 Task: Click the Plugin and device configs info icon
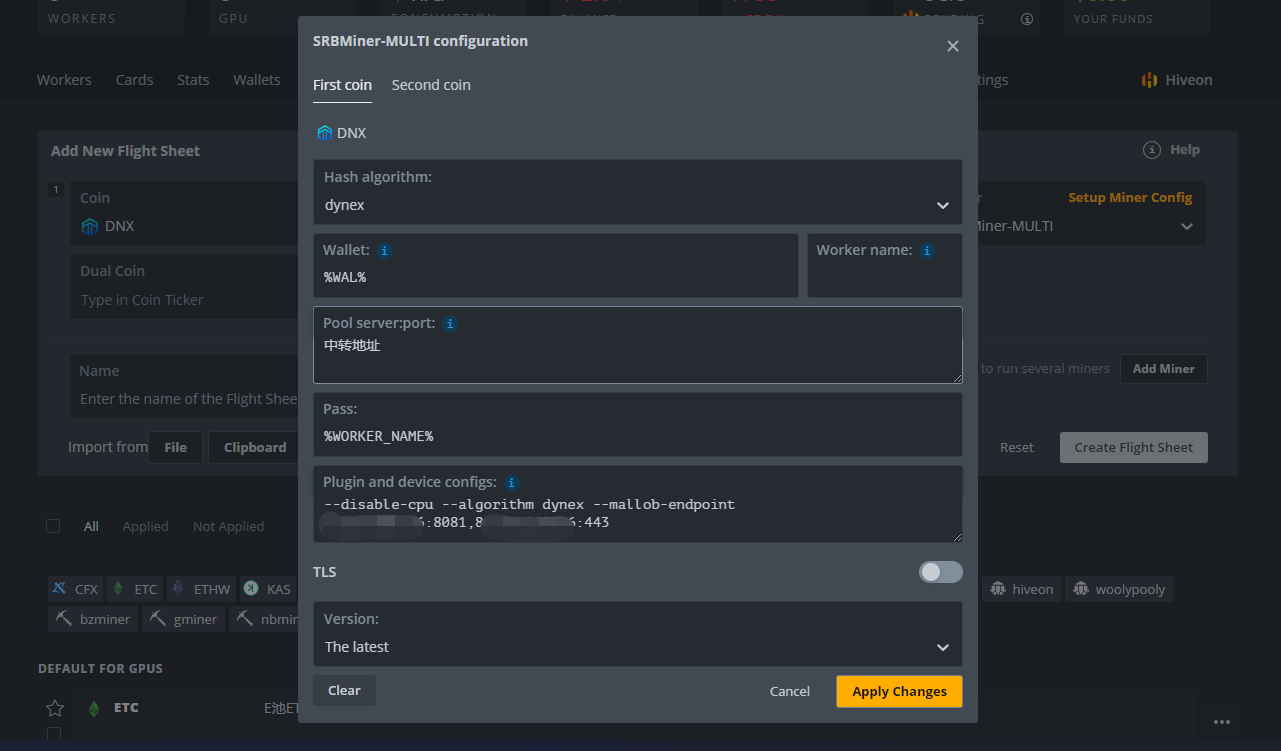(511, 482)
